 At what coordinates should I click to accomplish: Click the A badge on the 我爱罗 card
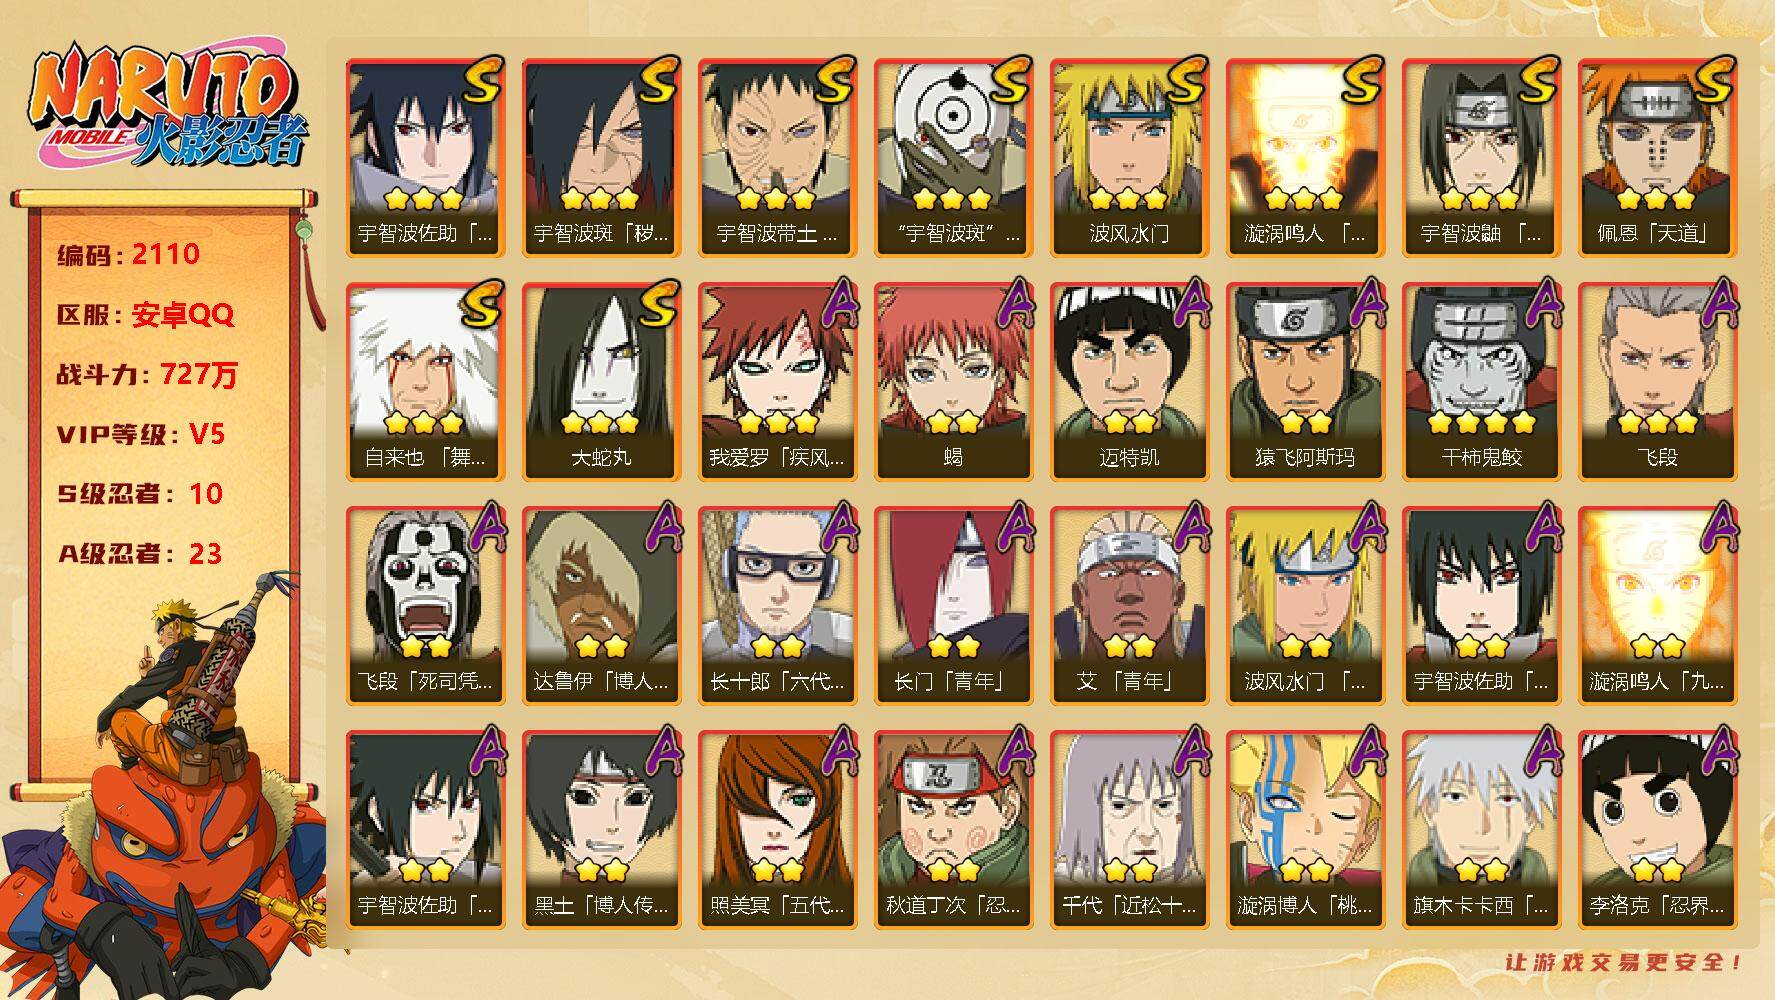pyautogui.click(x=838, y=304)
